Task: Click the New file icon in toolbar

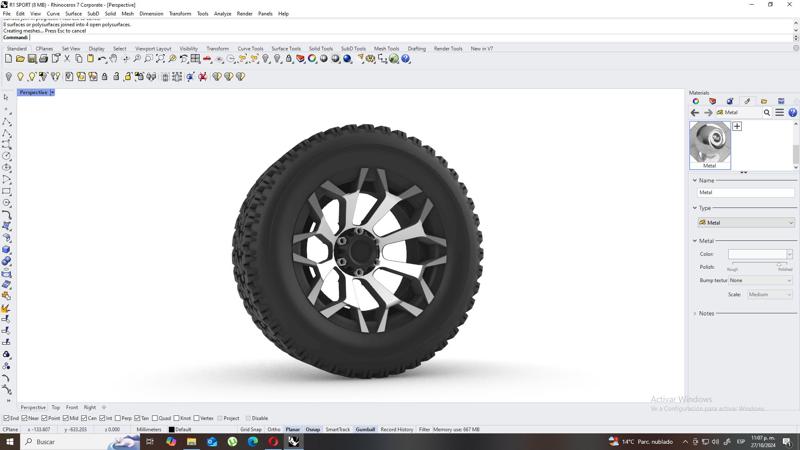Action: [x=8, y=59]
